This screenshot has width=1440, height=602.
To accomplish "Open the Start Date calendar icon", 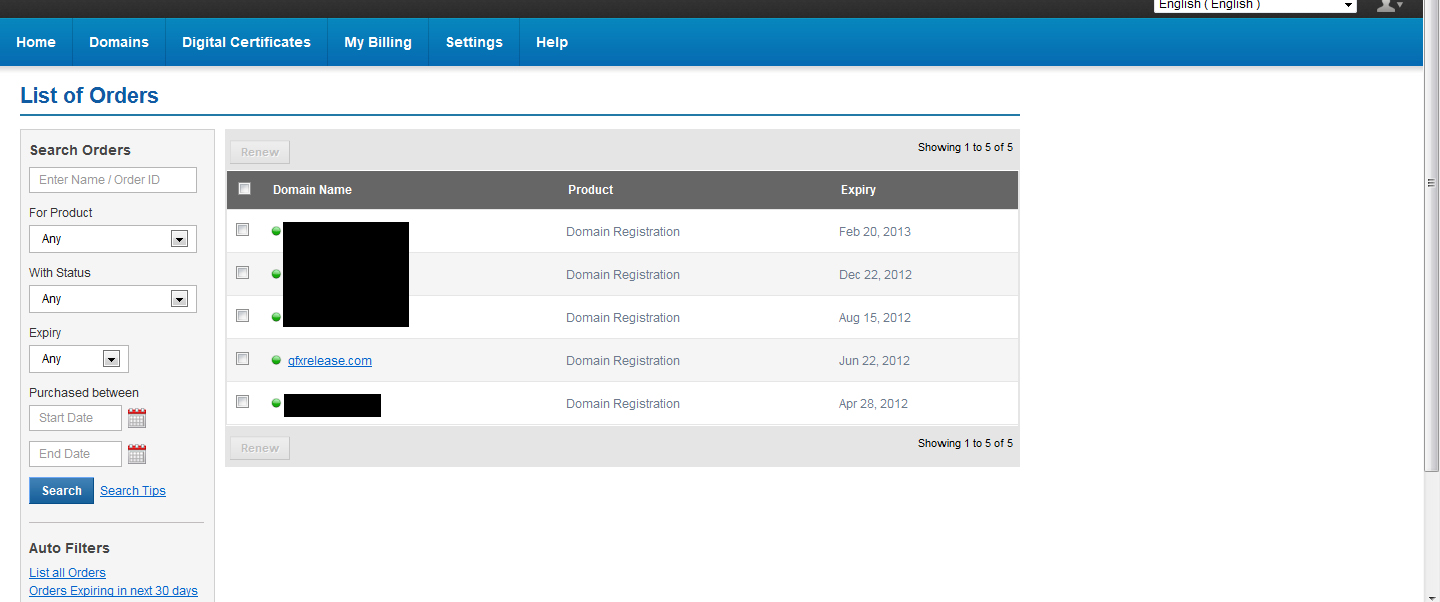I will pos(137,418).
